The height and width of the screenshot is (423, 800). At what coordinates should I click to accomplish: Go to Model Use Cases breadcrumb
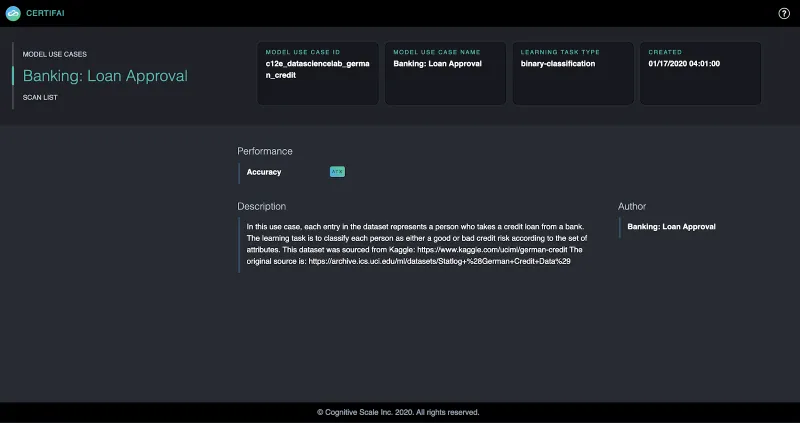(x=55, y=54)
